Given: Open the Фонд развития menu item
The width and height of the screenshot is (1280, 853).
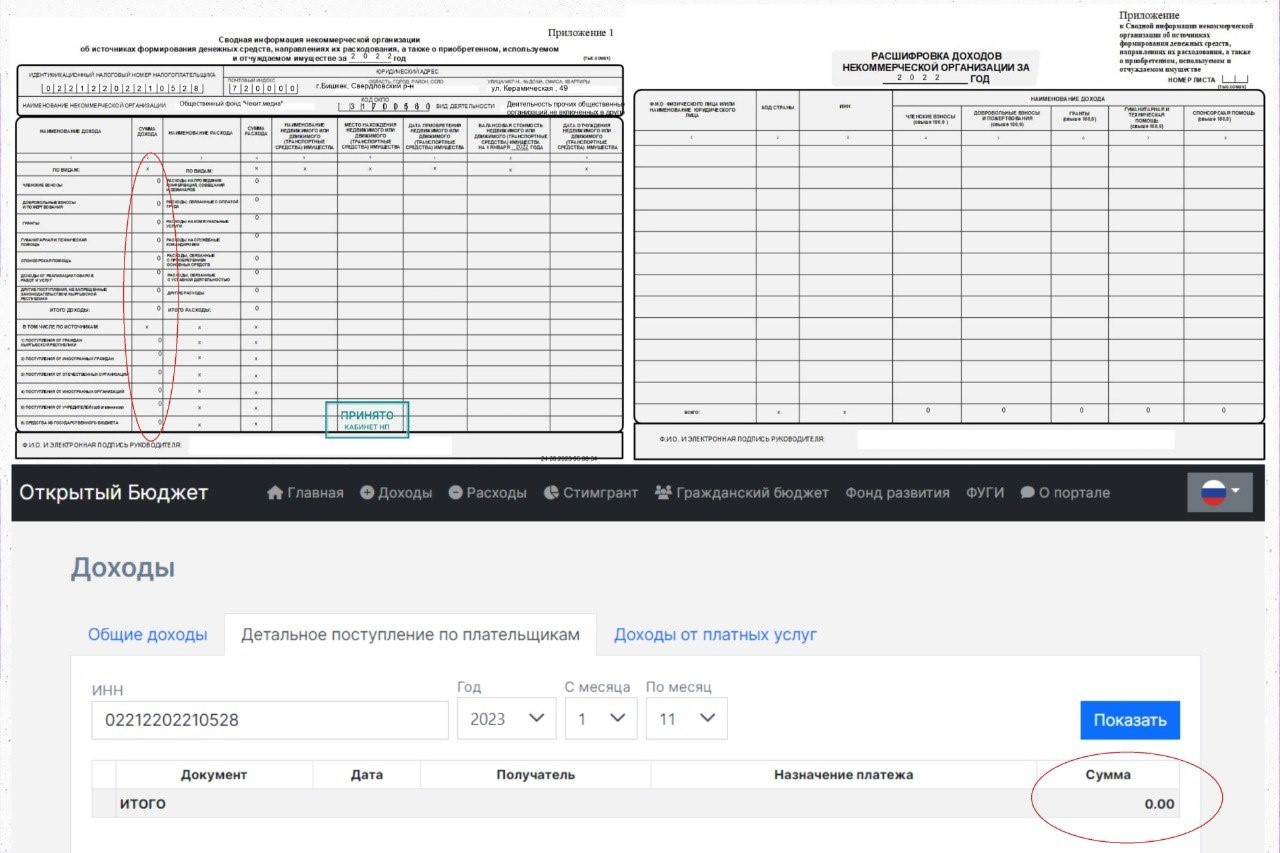Looking at the screenshot, I should pos(897,493).
